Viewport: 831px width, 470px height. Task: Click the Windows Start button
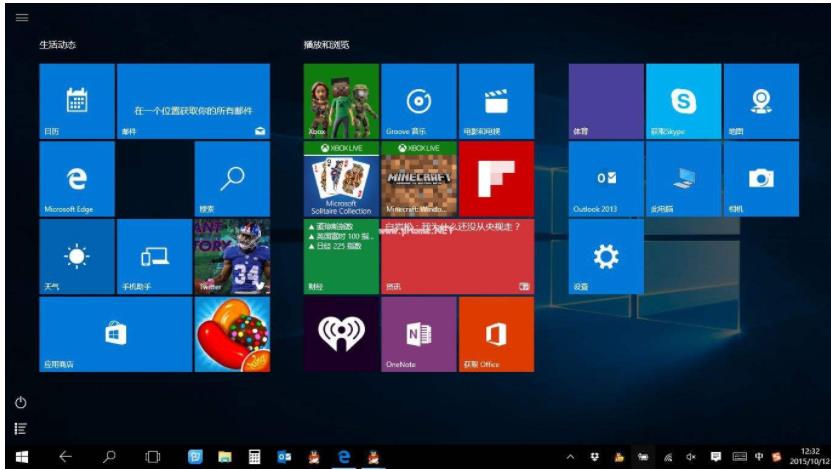point(22,457)
